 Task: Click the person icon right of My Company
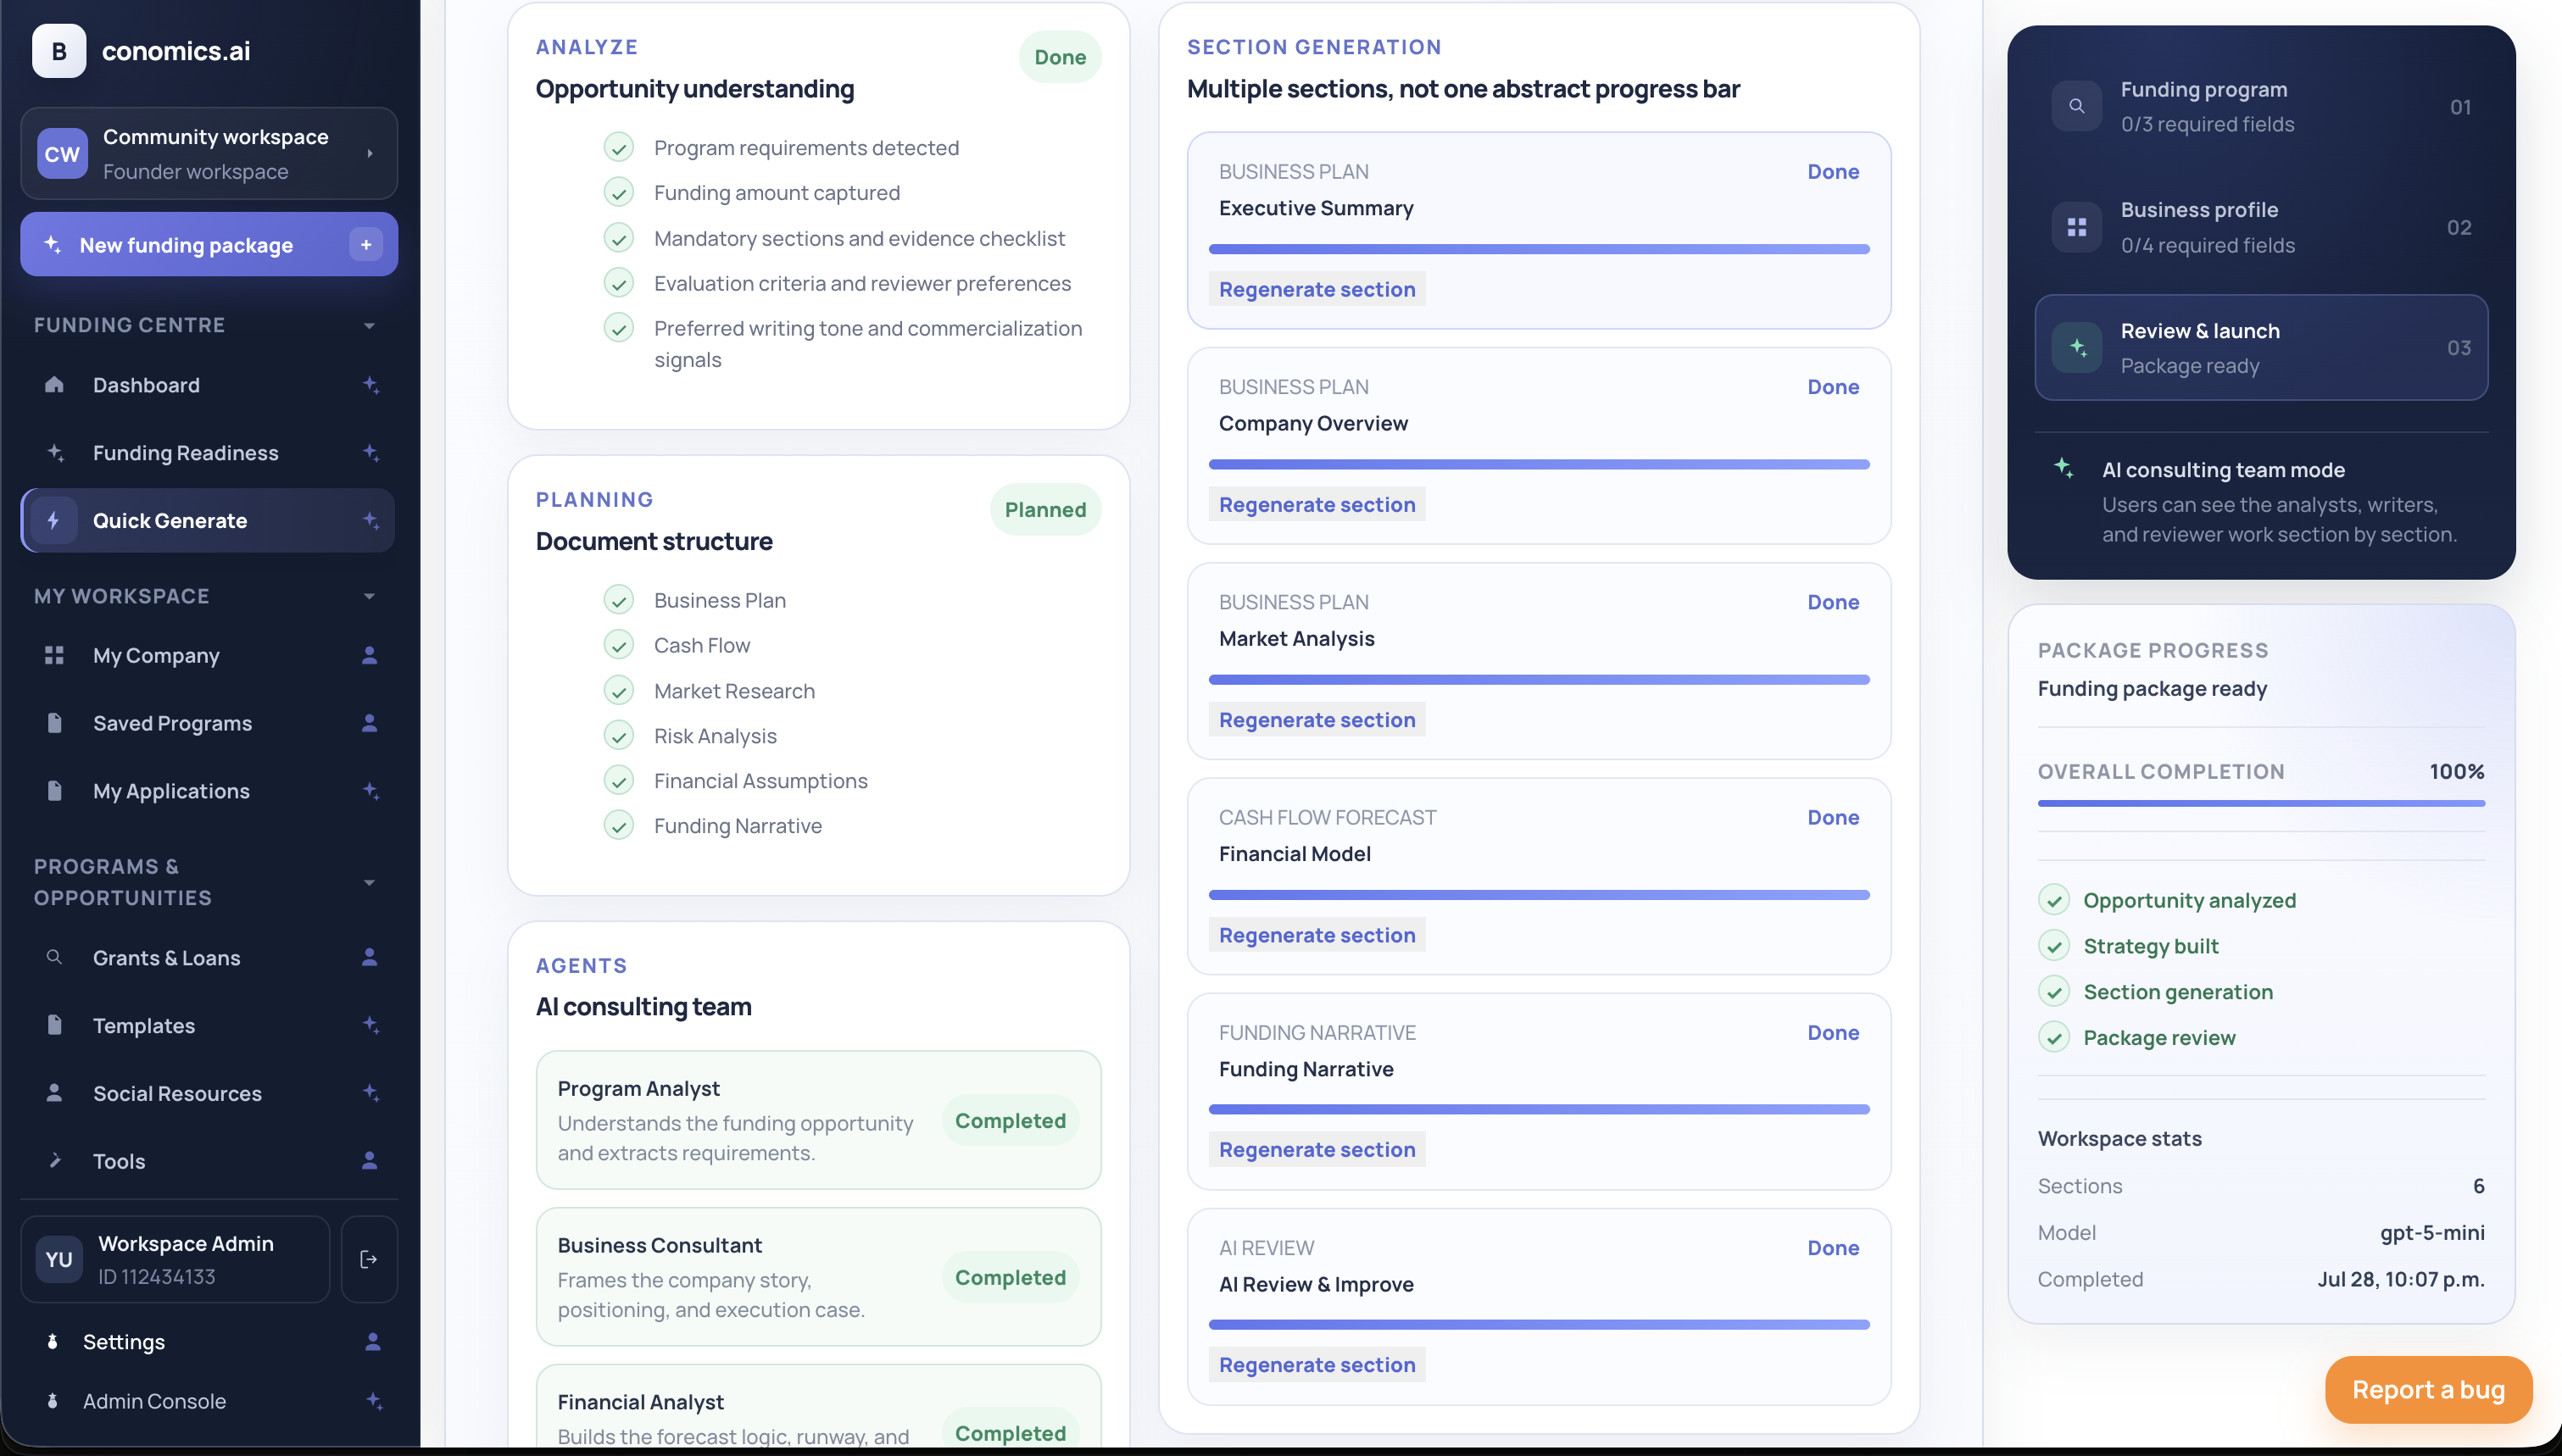pyautogui.click(x=370, y=655)
